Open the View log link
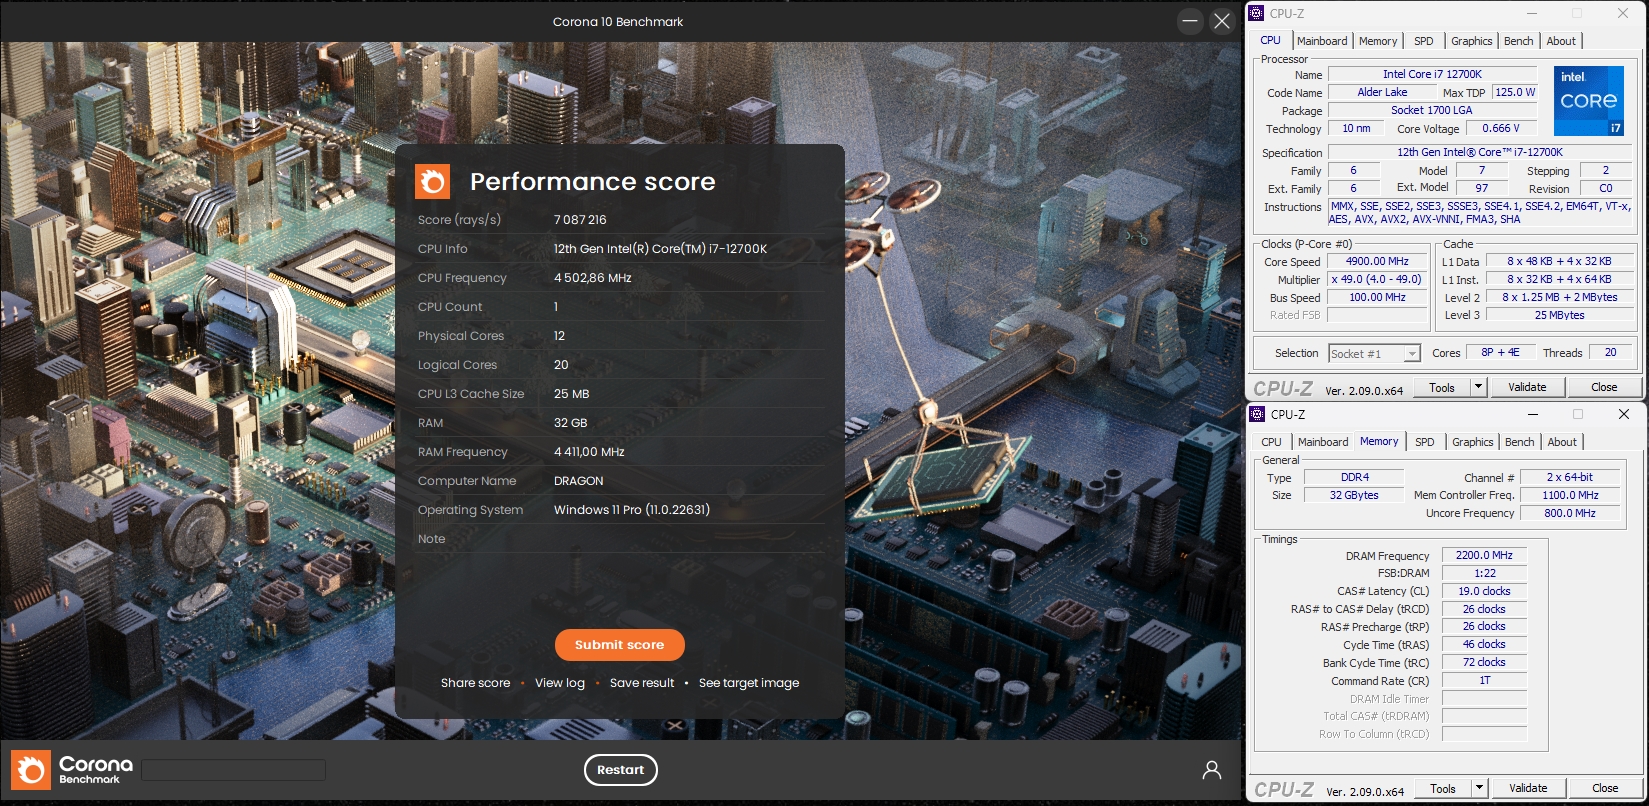 pos(560,683)
